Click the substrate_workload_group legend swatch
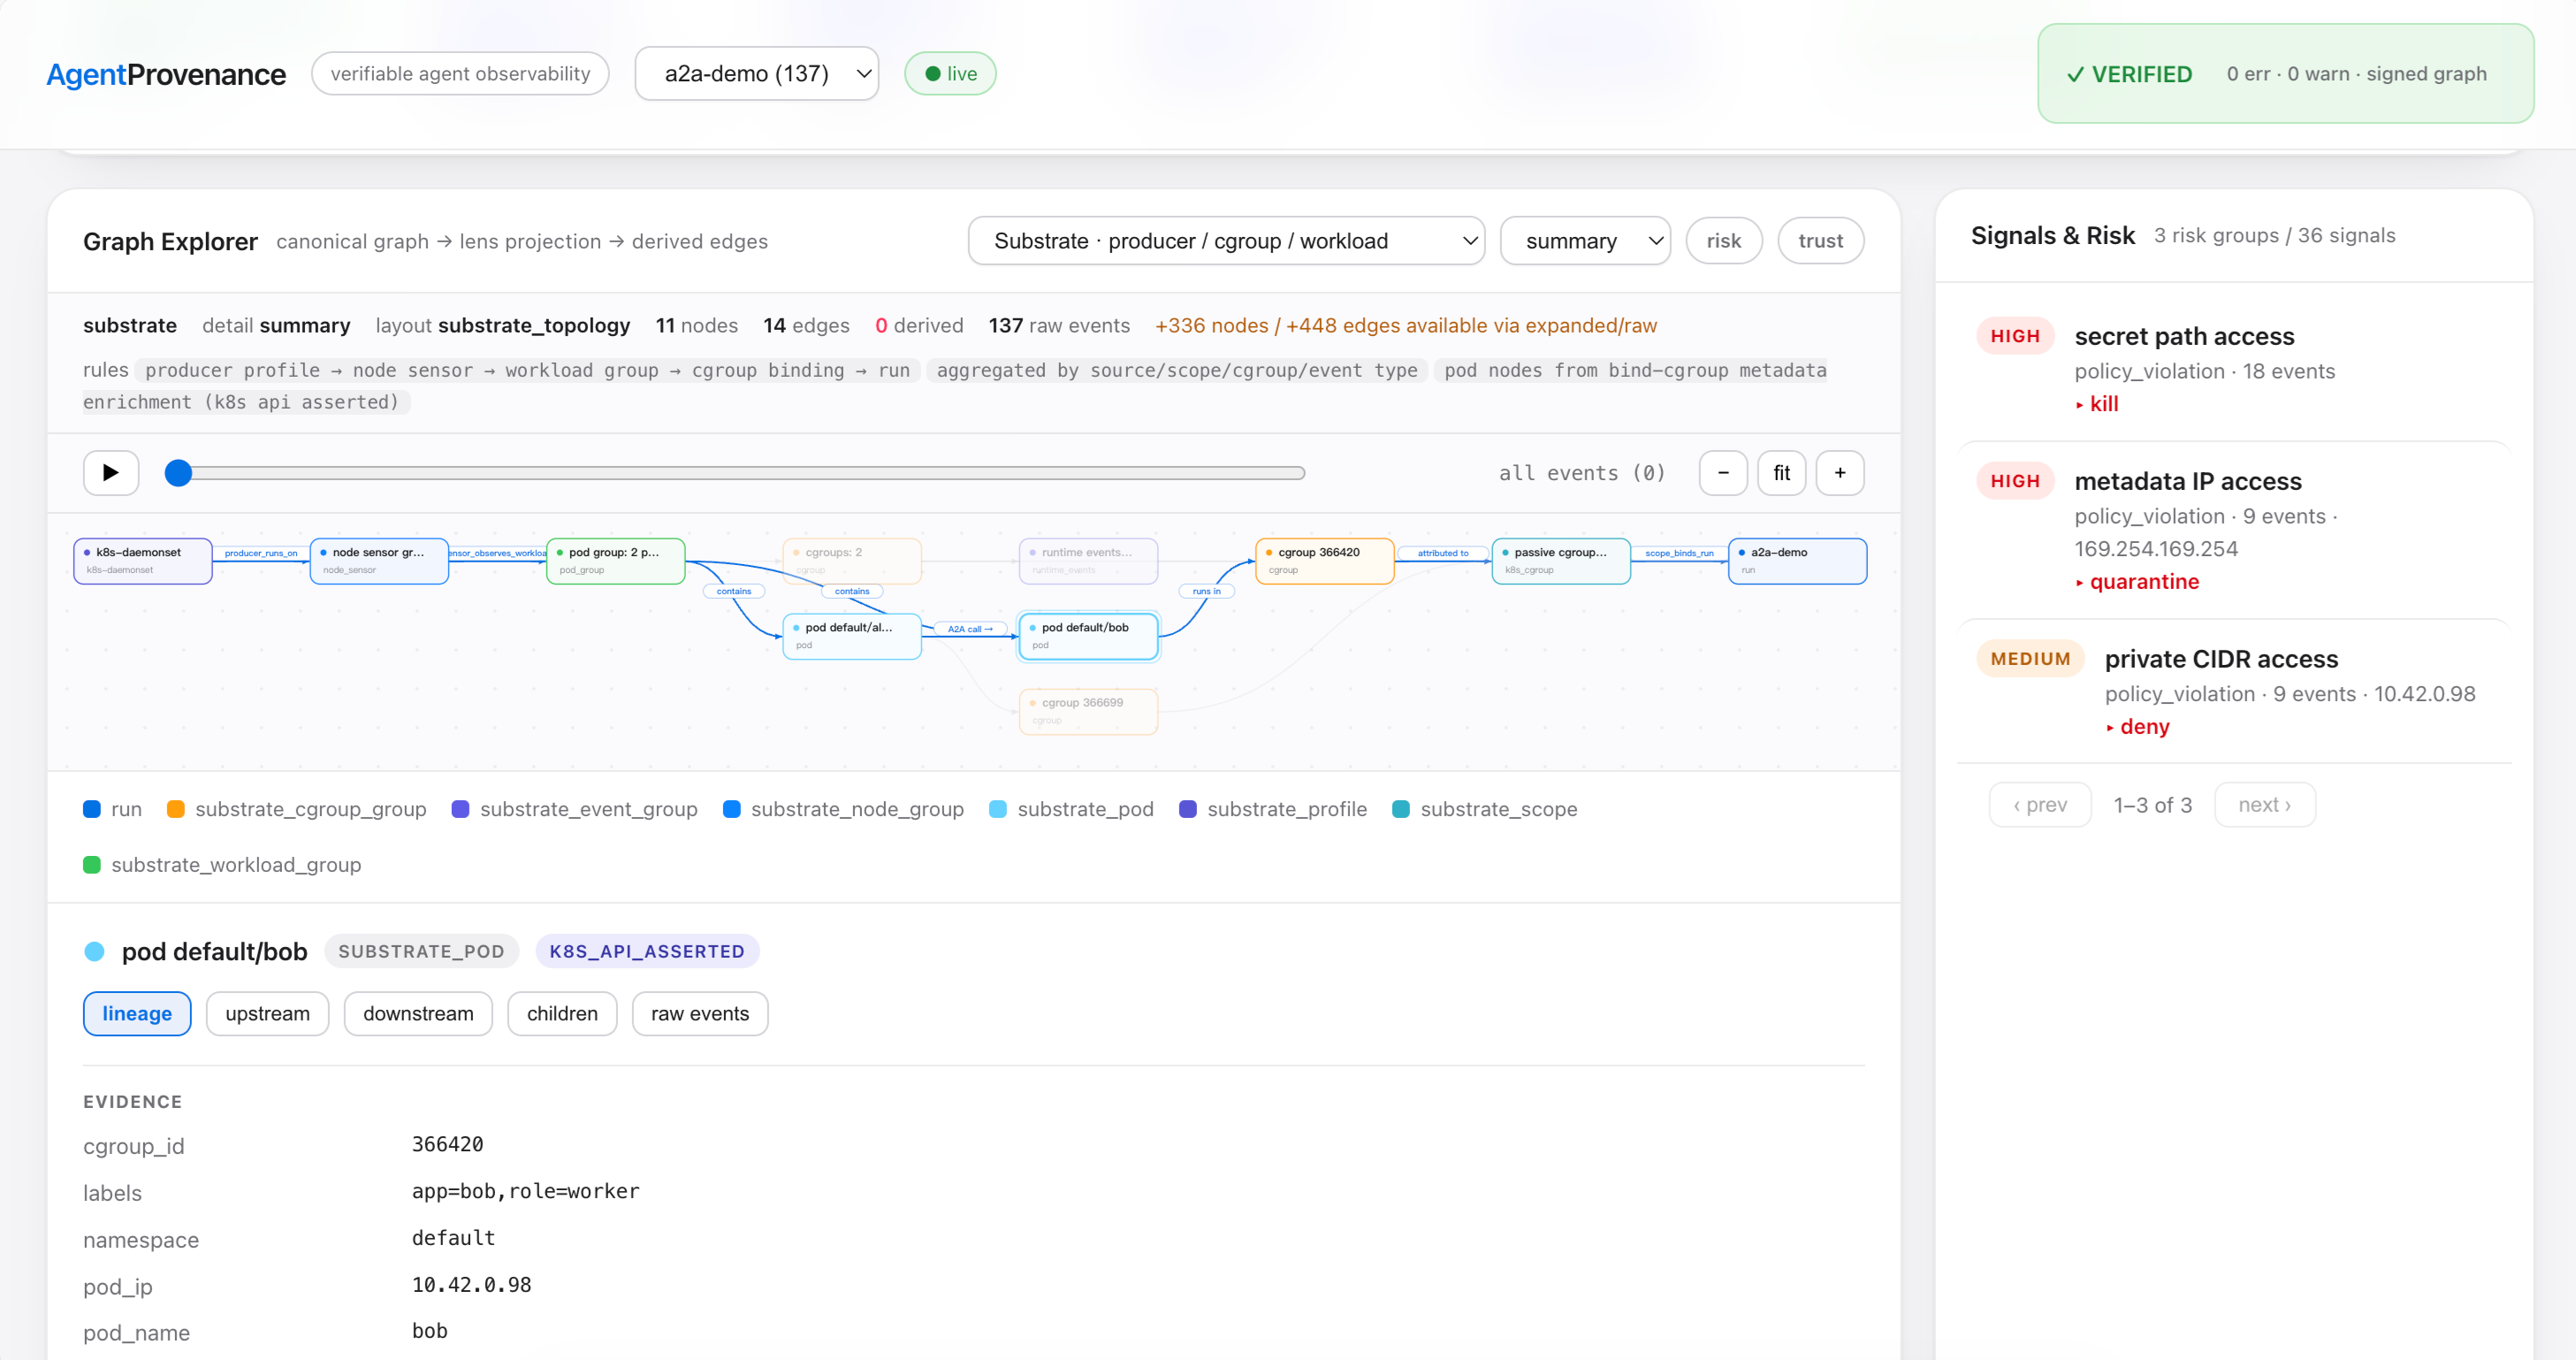Screen dimensions: 2576x1360 coord(92,865)
